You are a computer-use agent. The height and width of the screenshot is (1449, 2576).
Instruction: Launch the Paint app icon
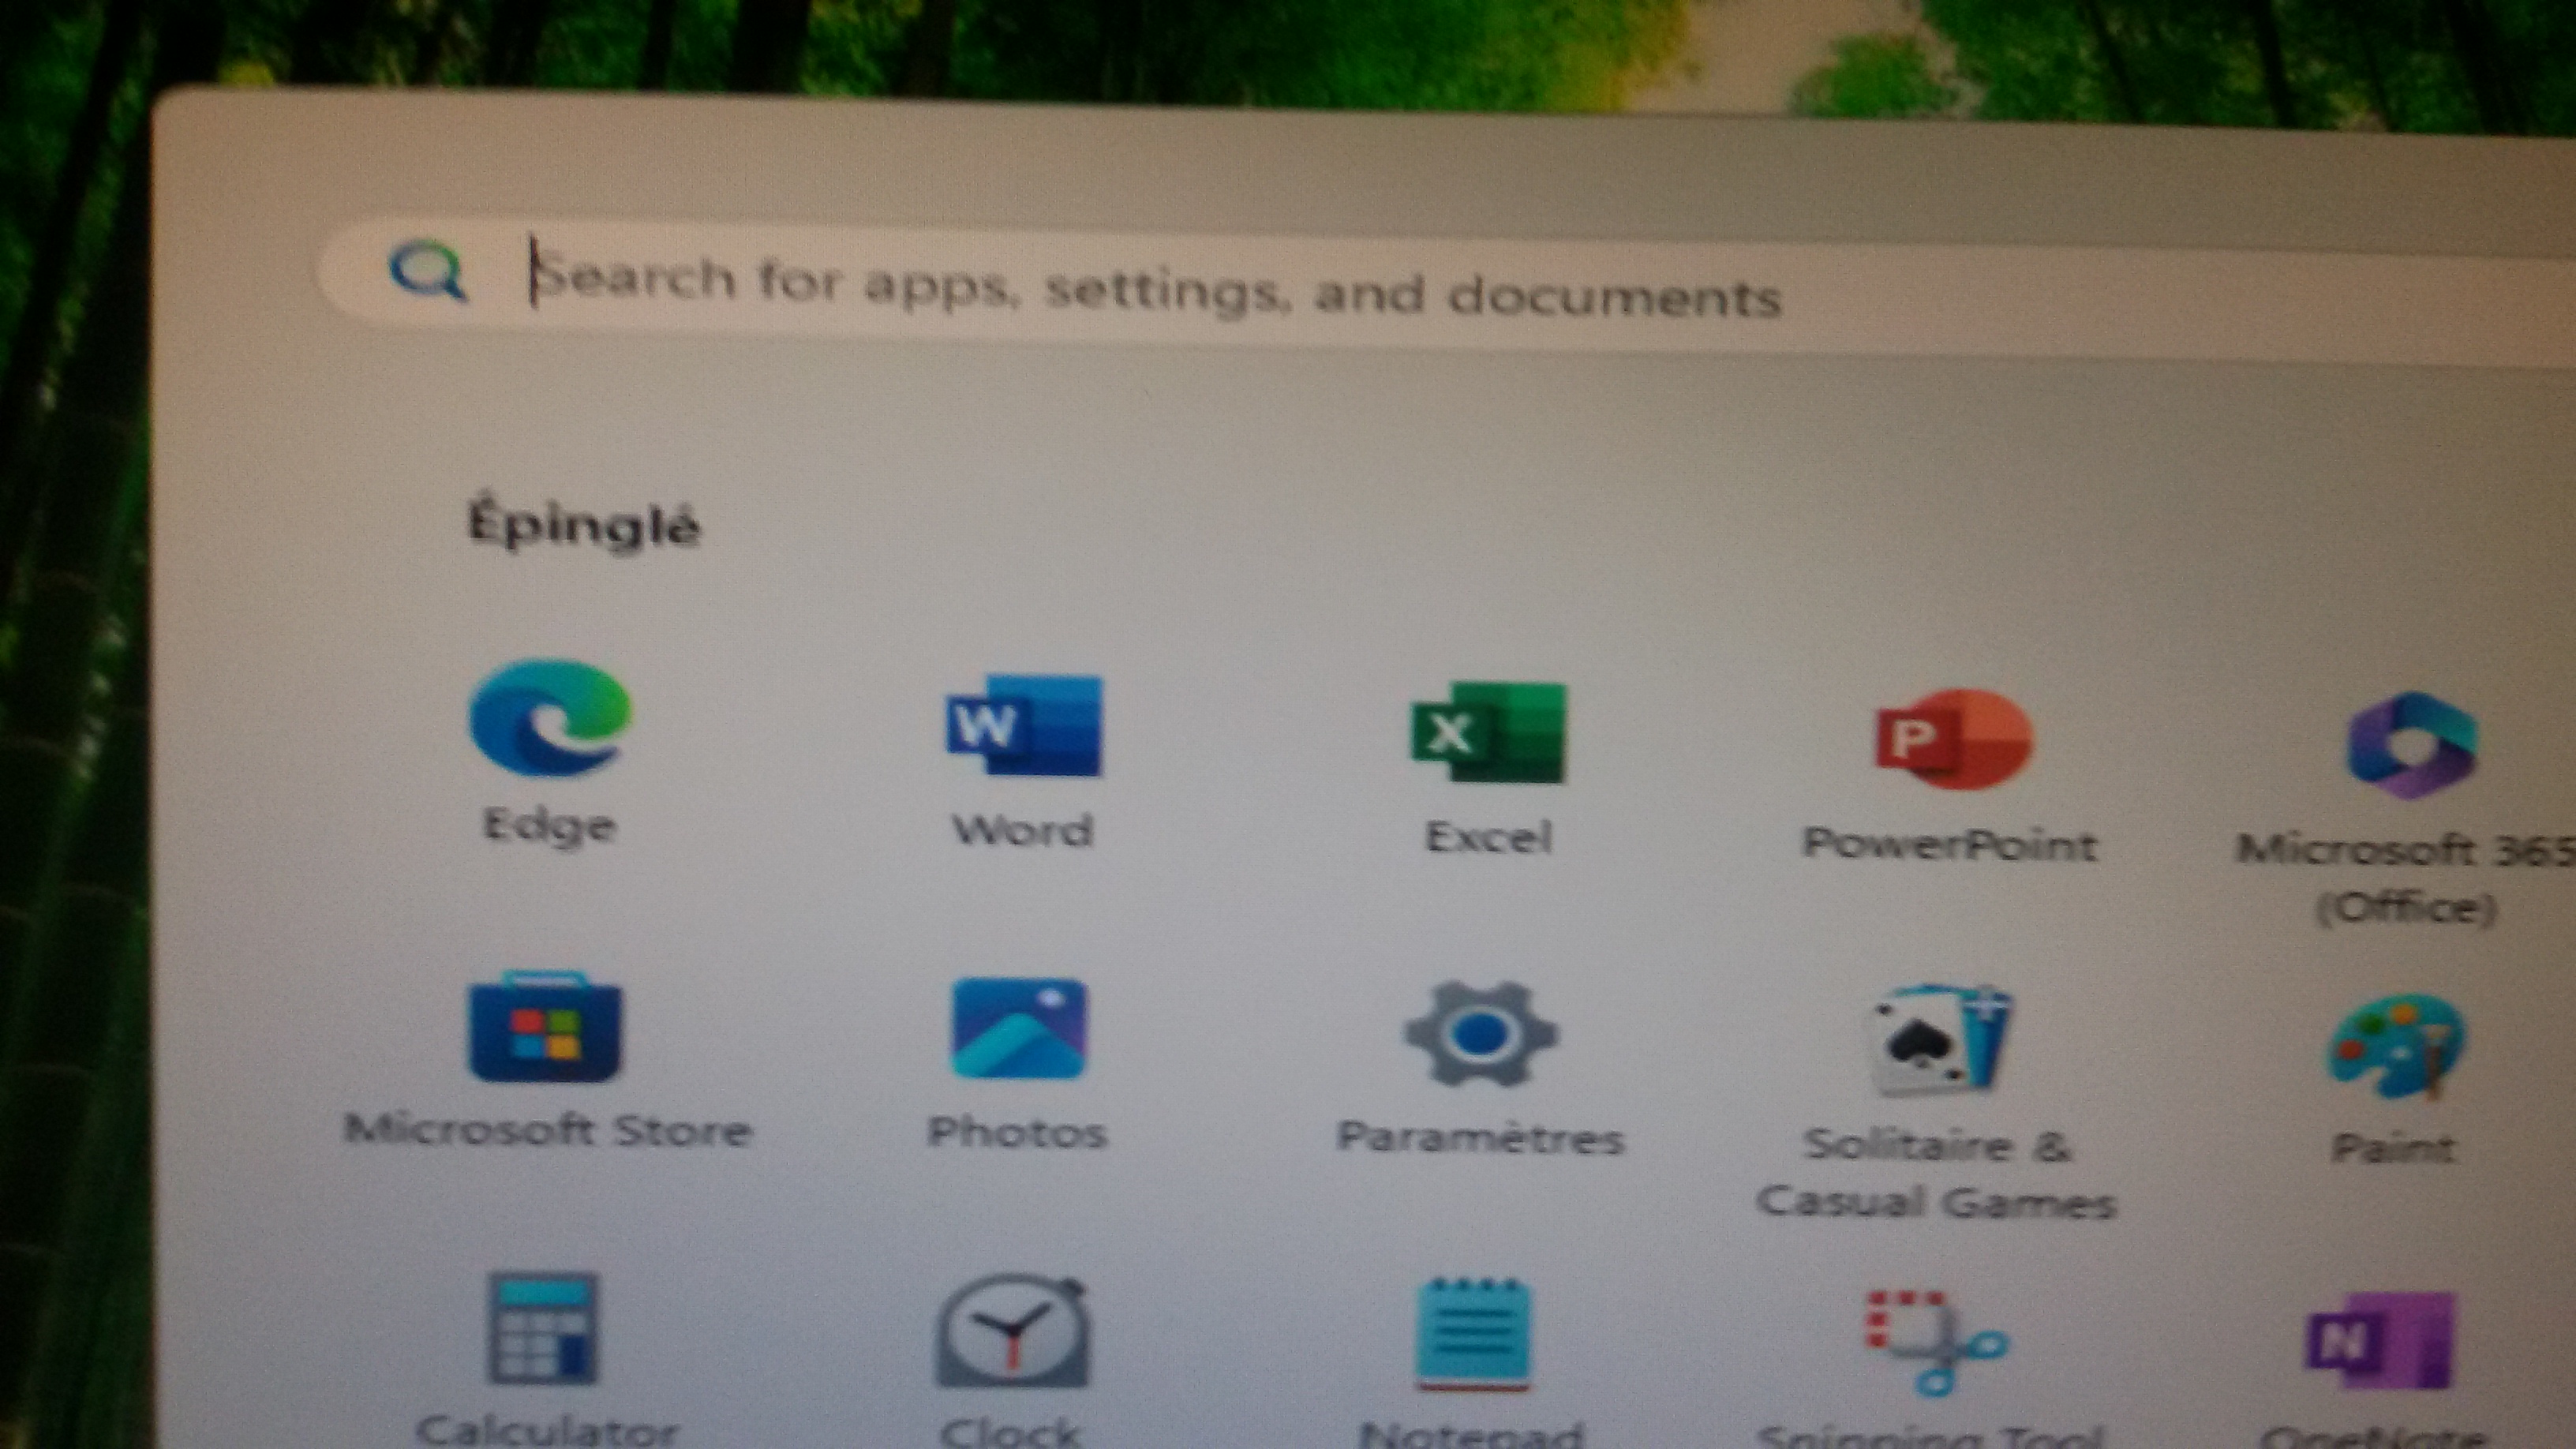pos(2396,1046)
